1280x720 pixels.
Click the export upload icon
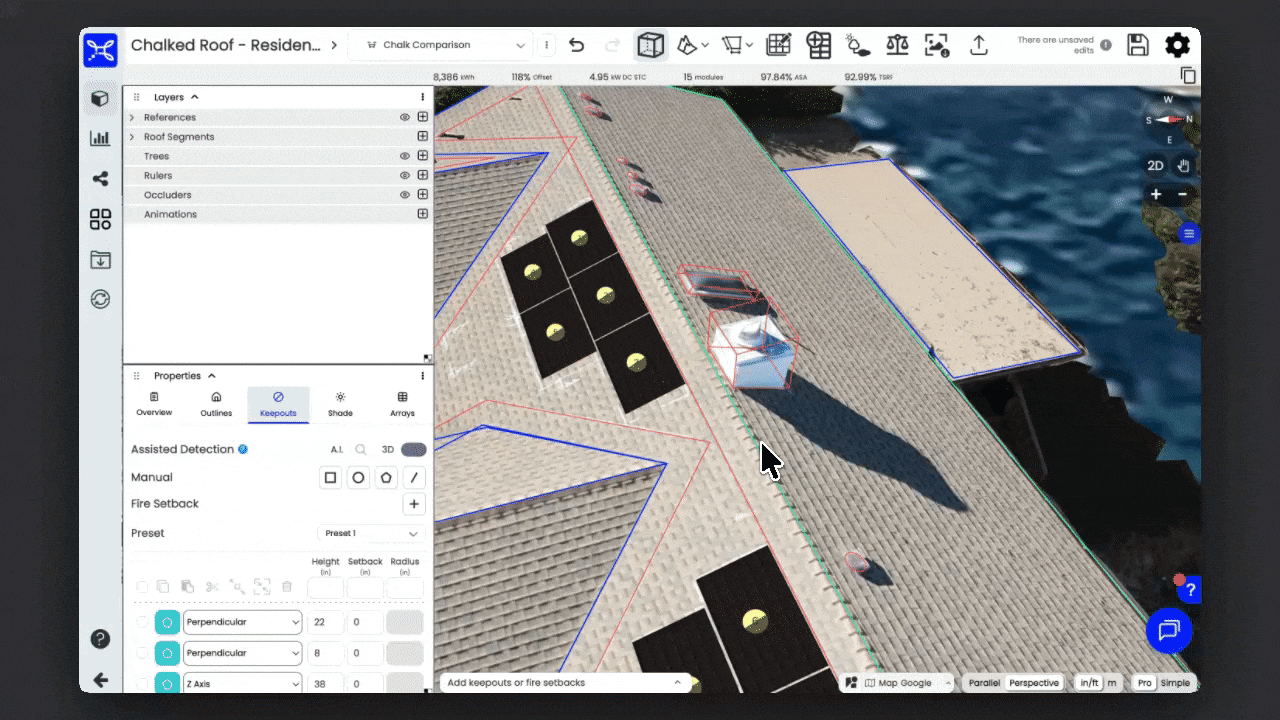click(979, 45)
